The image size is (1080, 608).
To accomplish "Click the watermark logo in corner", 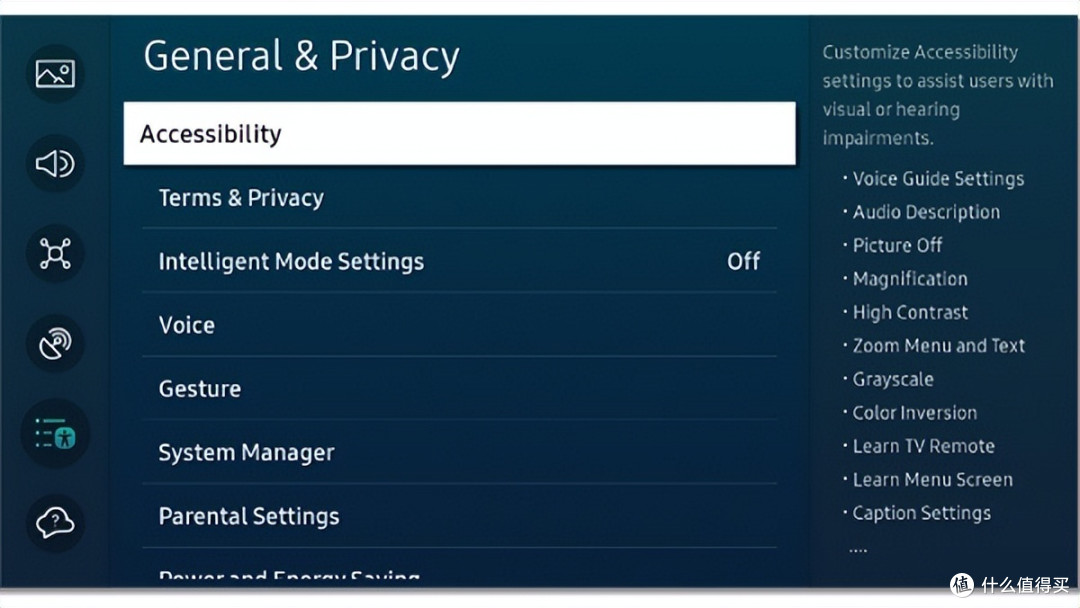I will [x=1010, y=585].
